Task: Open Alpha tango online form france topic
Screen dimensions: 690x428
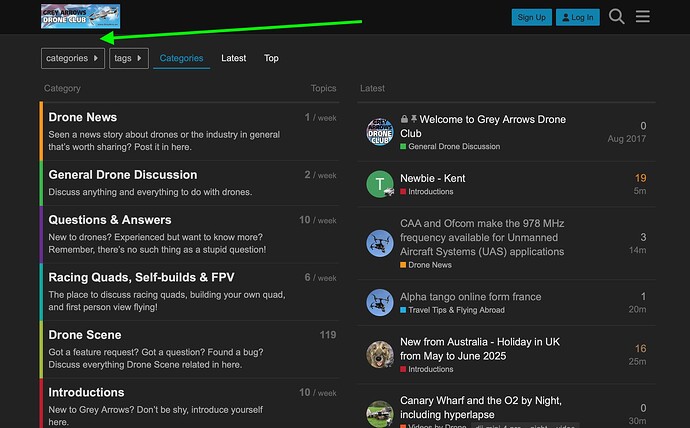Action: tap(470, 297)
